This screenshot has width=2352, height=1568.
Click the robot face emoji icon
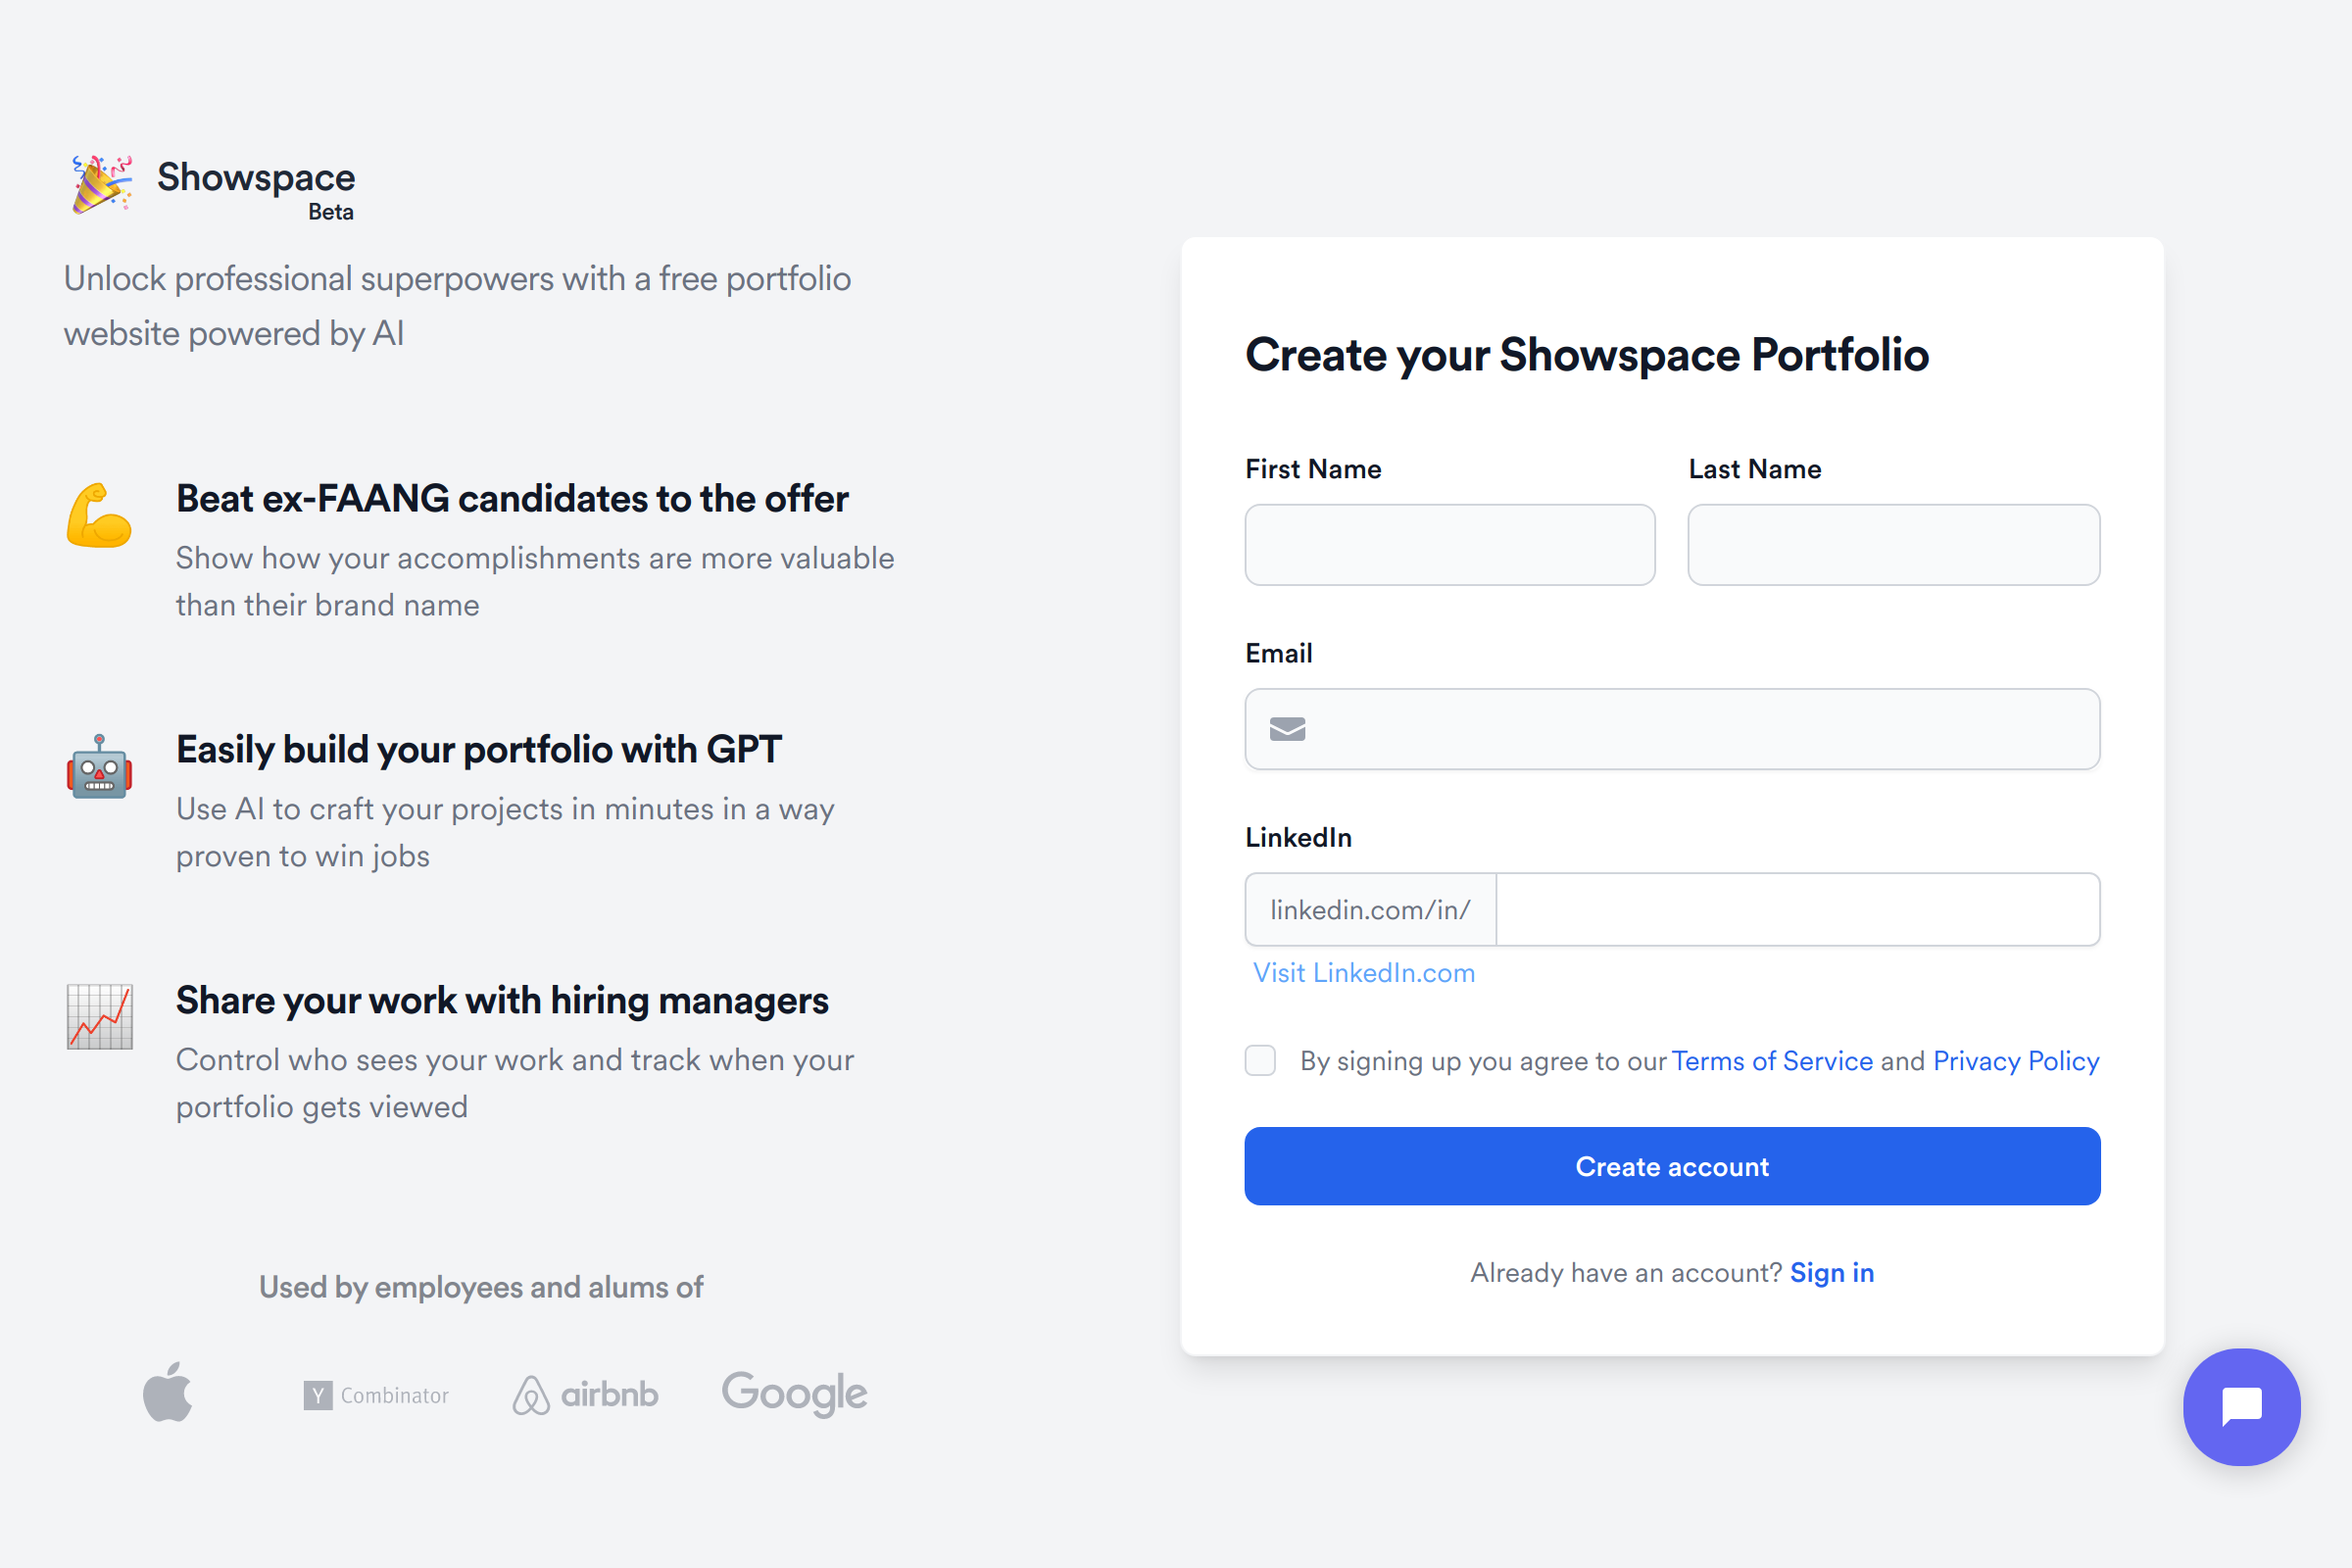[99, 767]
